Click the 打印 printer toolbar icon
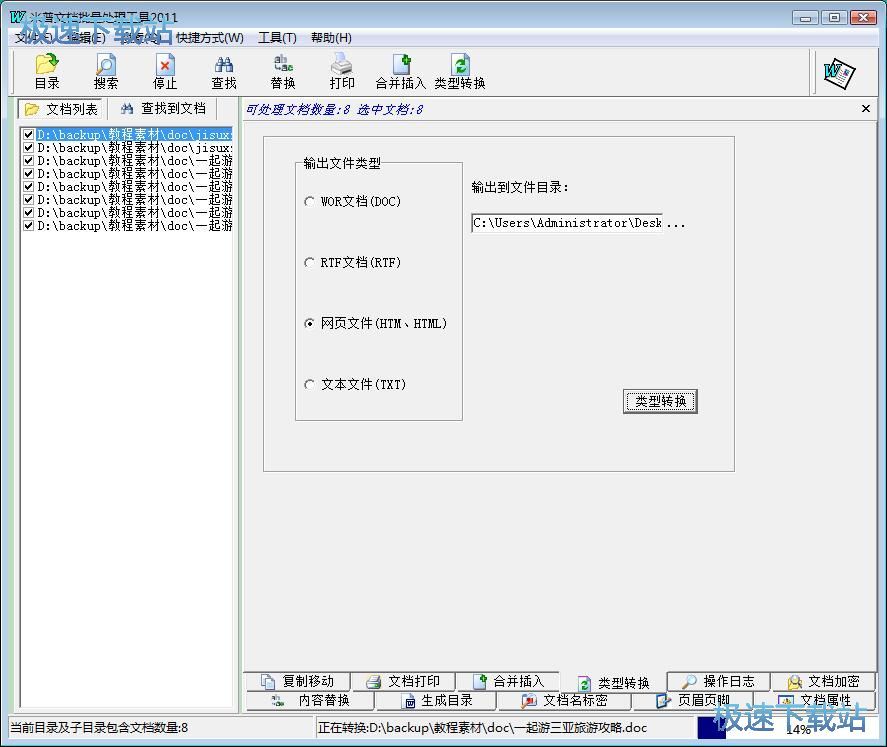Screen dimensions: 887x747 click(342, 72)
